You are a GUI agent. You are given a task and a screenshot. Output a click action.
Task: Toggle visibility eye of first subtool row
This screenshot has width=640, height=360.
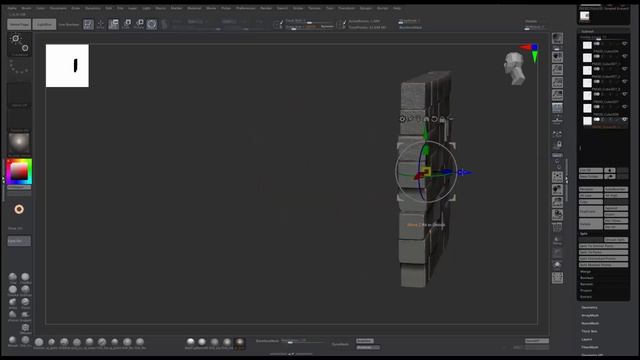pos(624,44)
